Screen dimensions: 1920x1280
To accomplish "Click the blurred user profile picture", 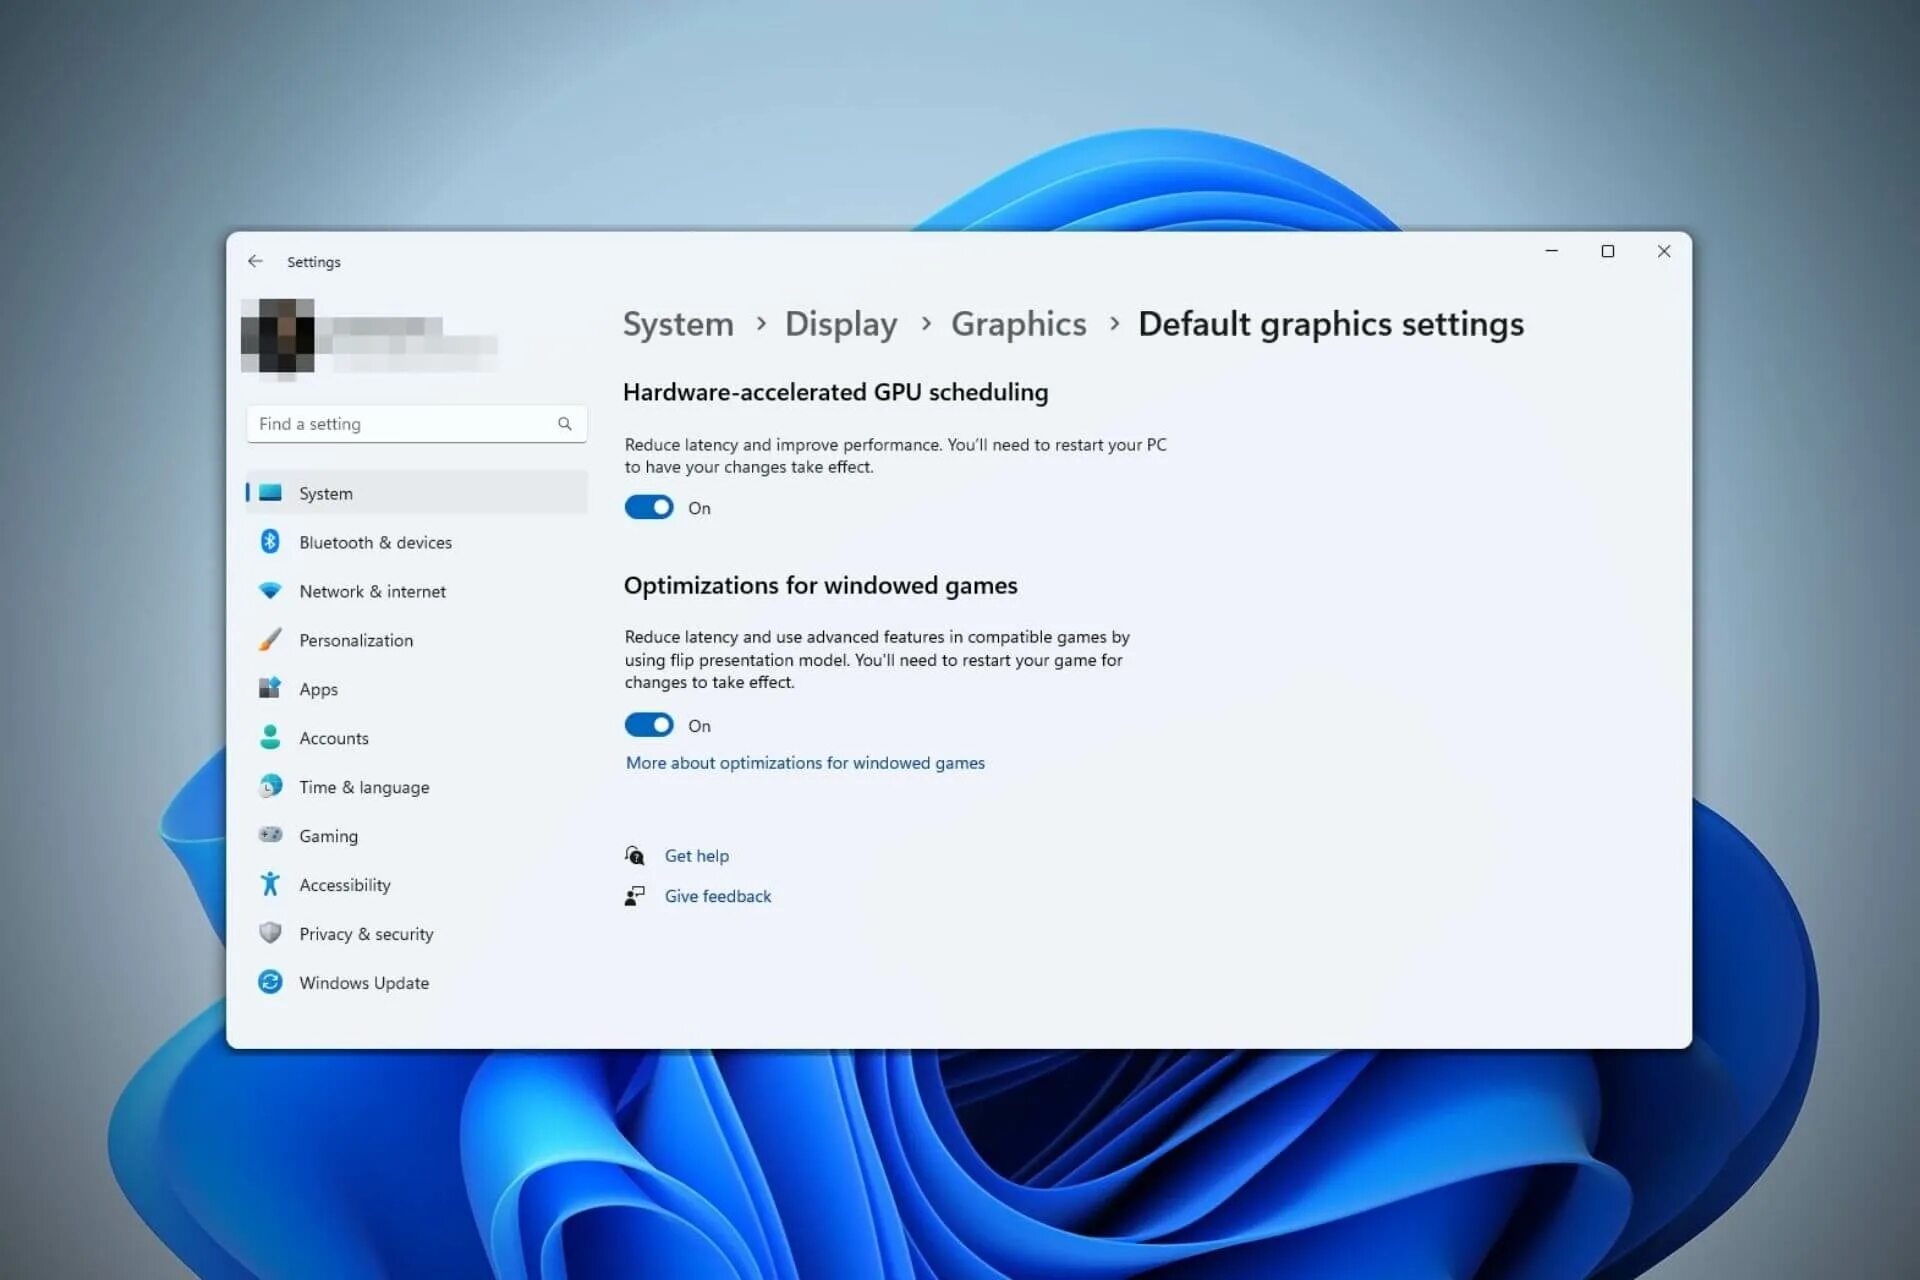I will (x=278, y=336).
